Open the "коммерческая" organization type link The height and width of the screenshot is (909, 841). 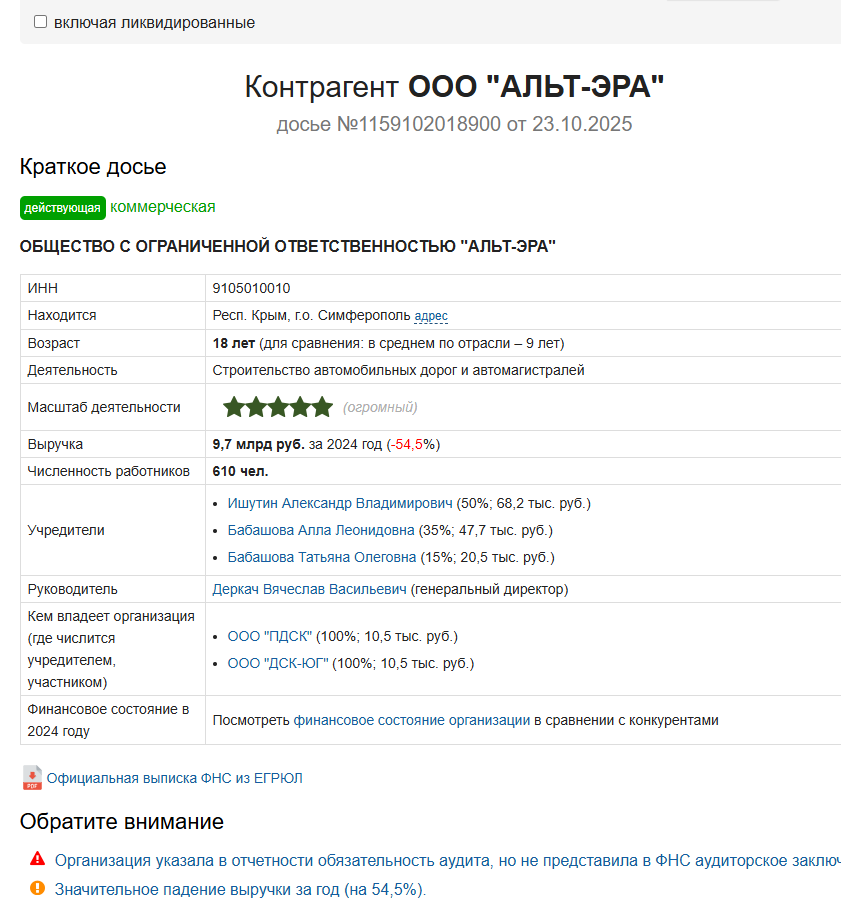pos(163,207)
